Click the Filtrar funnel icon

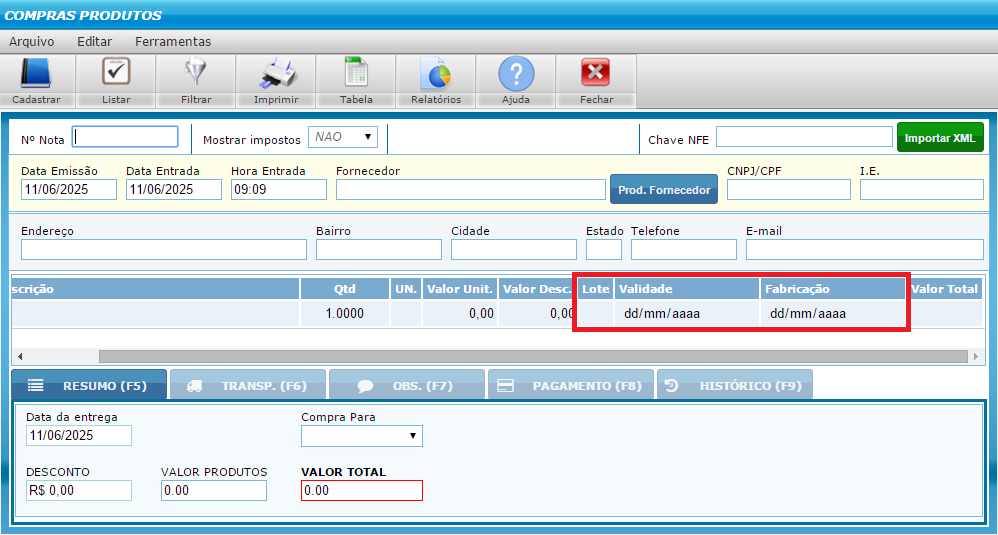click(196, 74)
